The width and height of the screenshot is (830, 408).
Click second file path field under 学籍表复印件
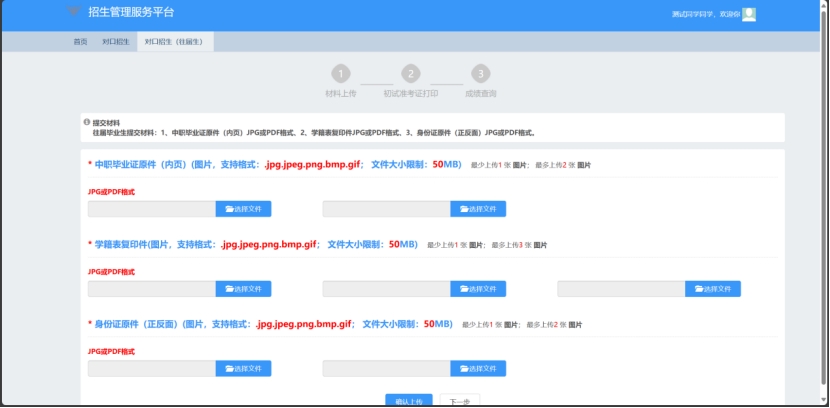(386, 289)
